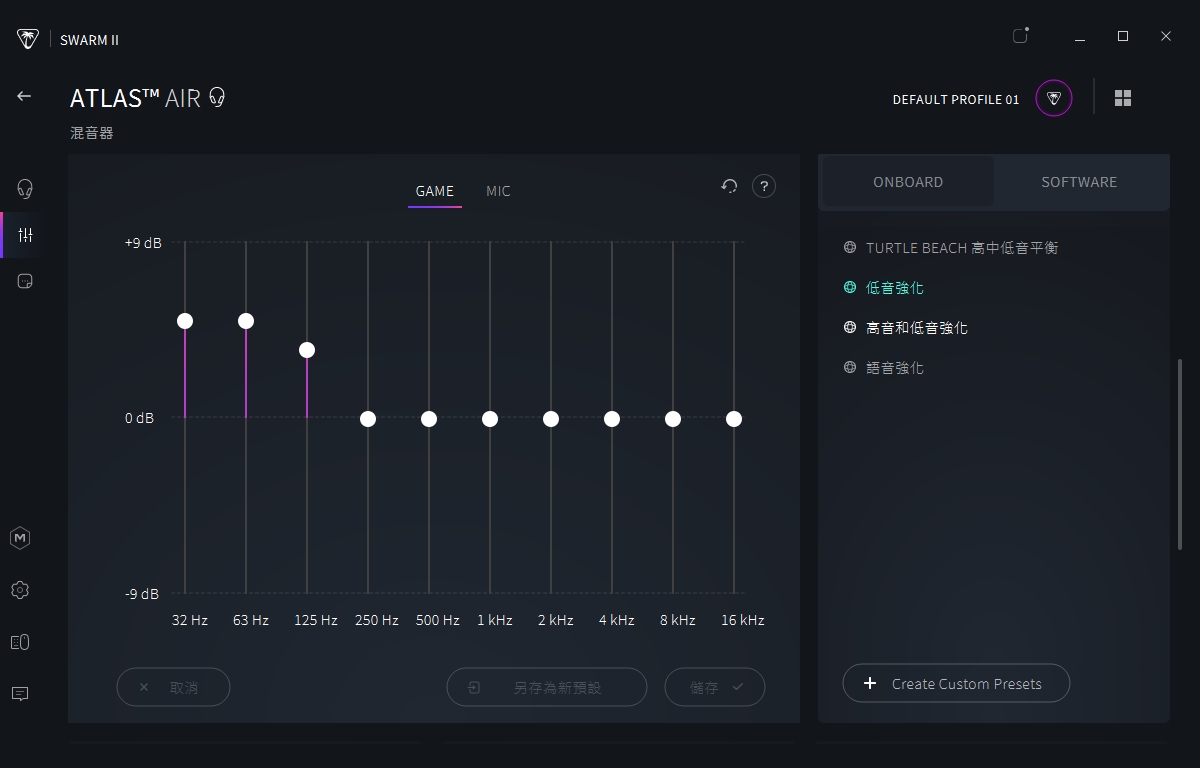Open the feedback chat sidebar icon
1200x768 pixels.
pos(20,693)
